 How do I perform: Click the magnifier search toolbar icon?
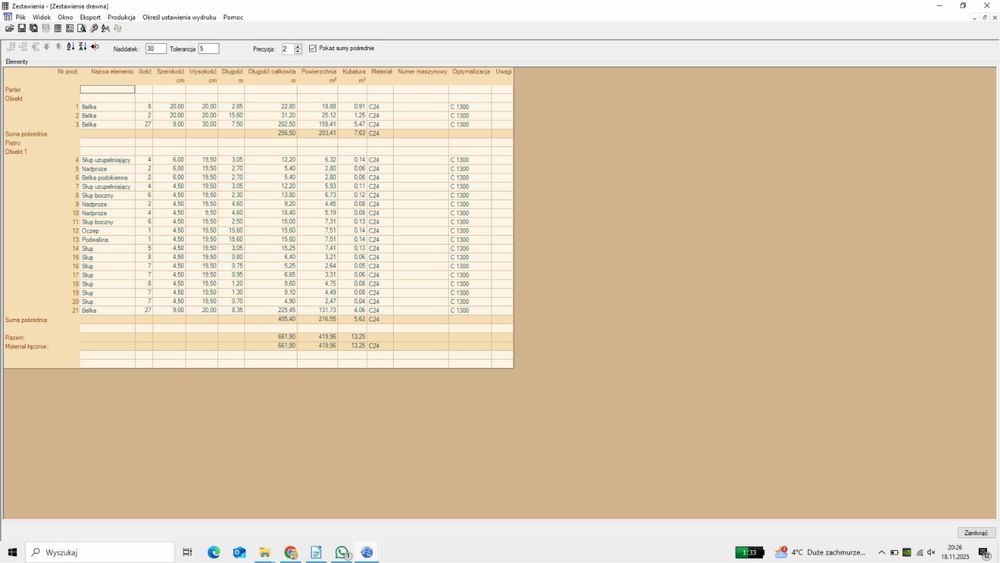pos(94,28)
